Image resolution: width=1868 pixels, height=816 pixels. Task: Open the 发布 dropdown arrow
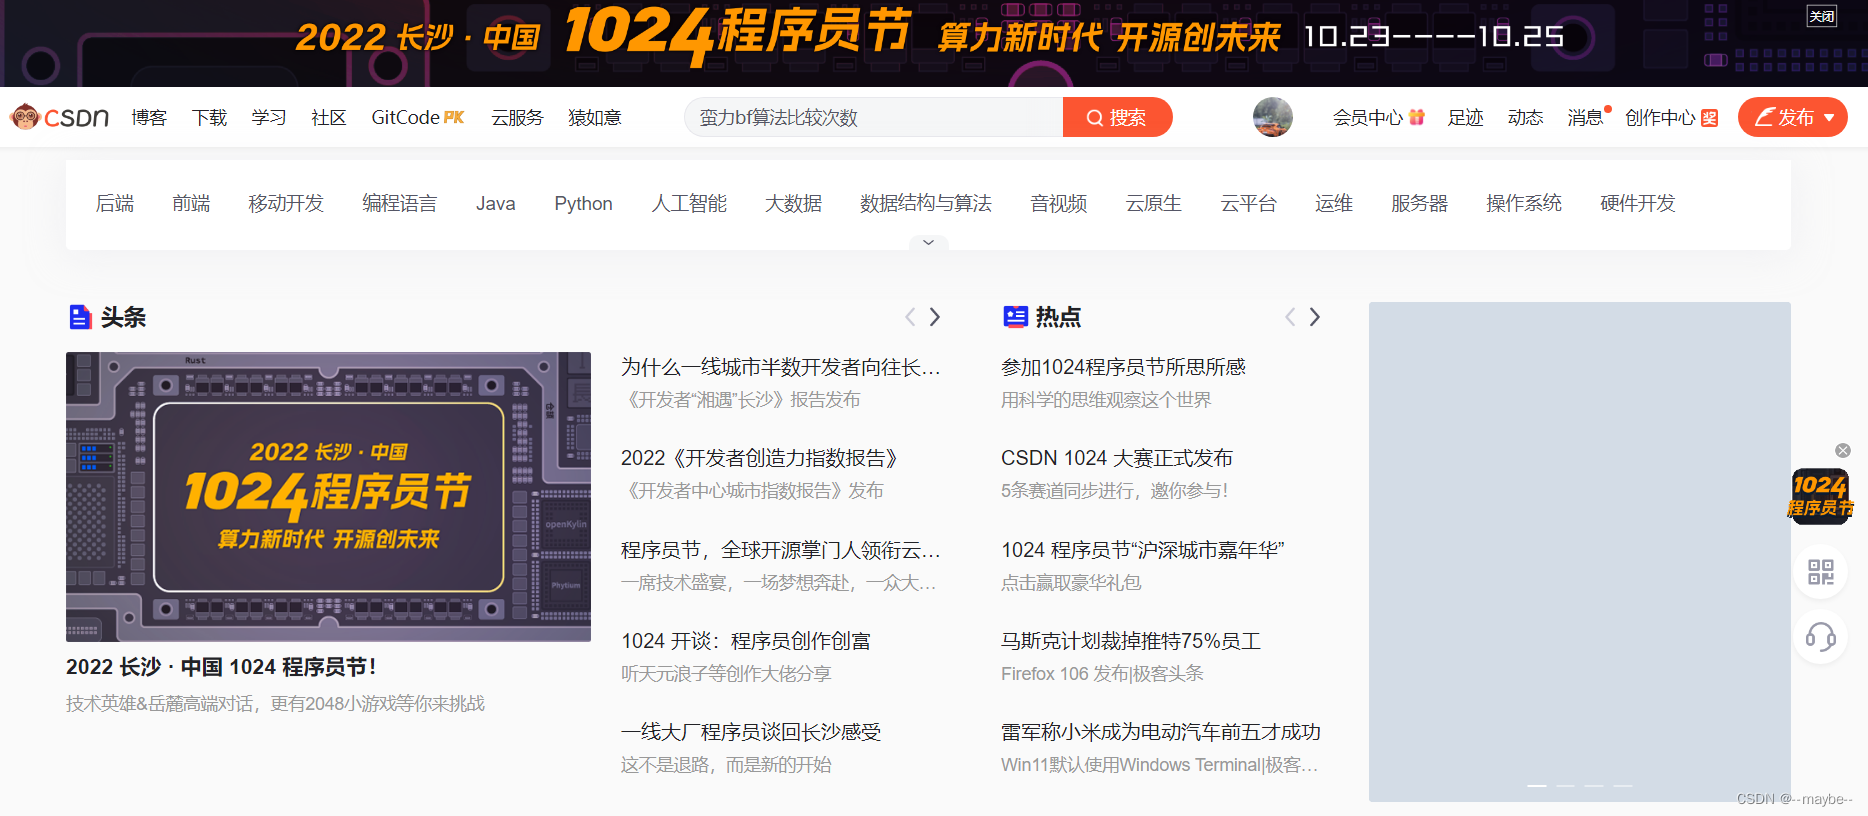click(1829, 118)
